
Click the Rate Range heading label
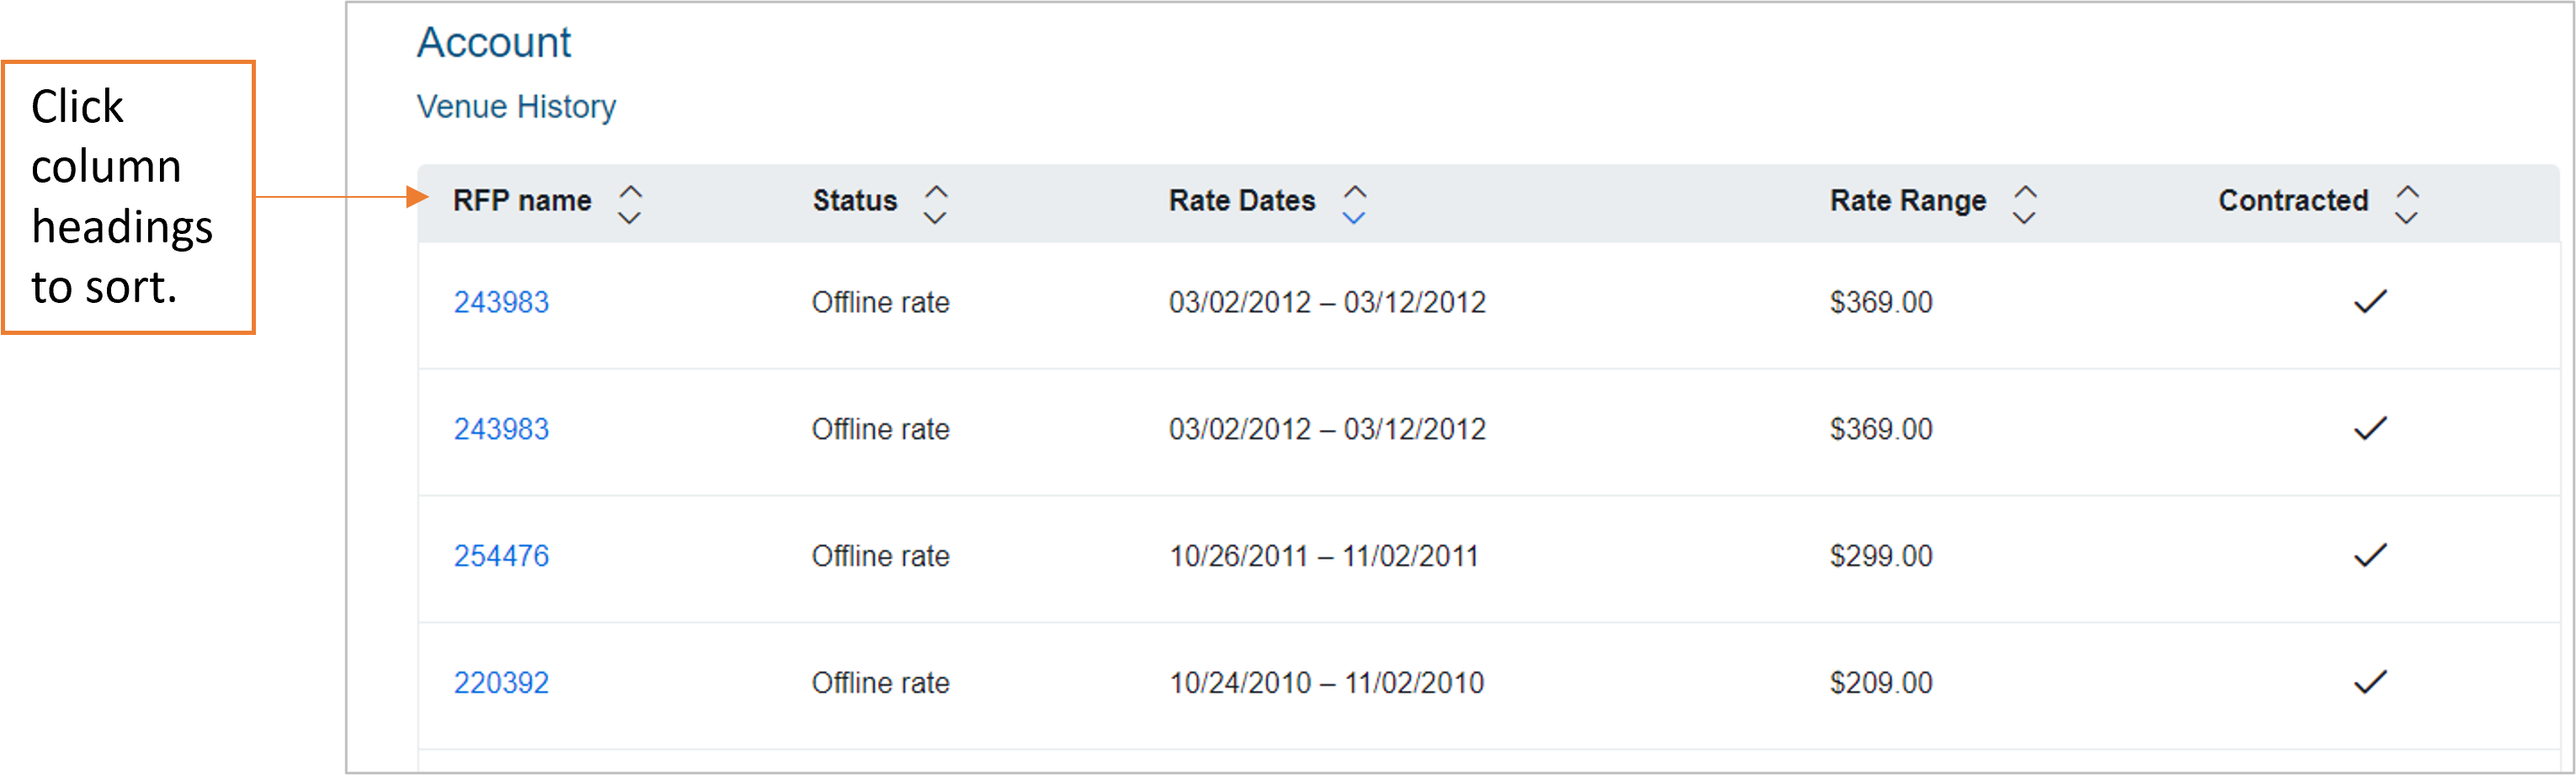pos(1907,201)
